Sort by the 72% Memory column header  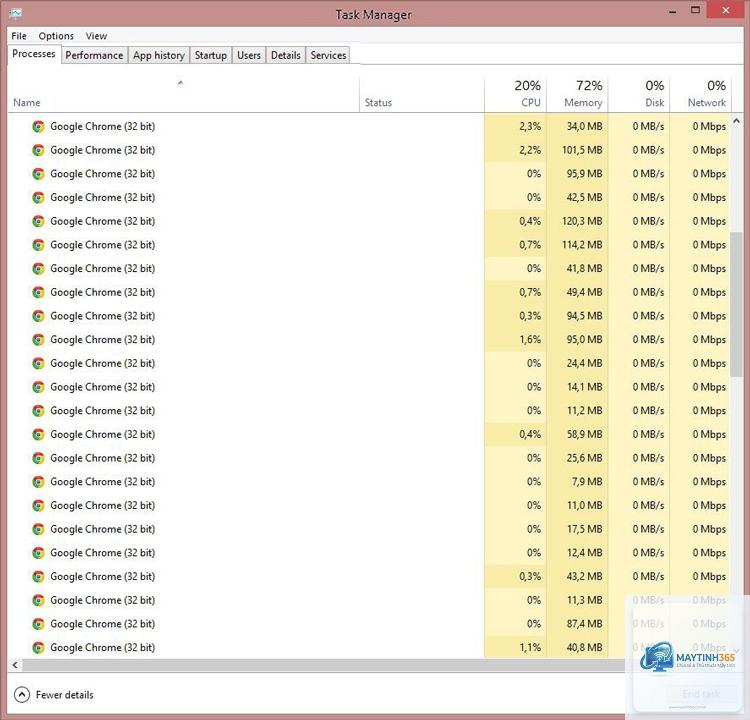point(577,95)
